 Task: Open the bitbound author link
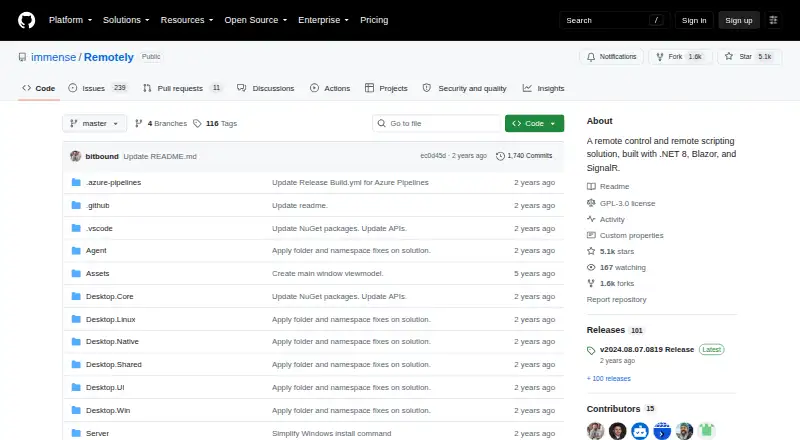coord(102,156)
